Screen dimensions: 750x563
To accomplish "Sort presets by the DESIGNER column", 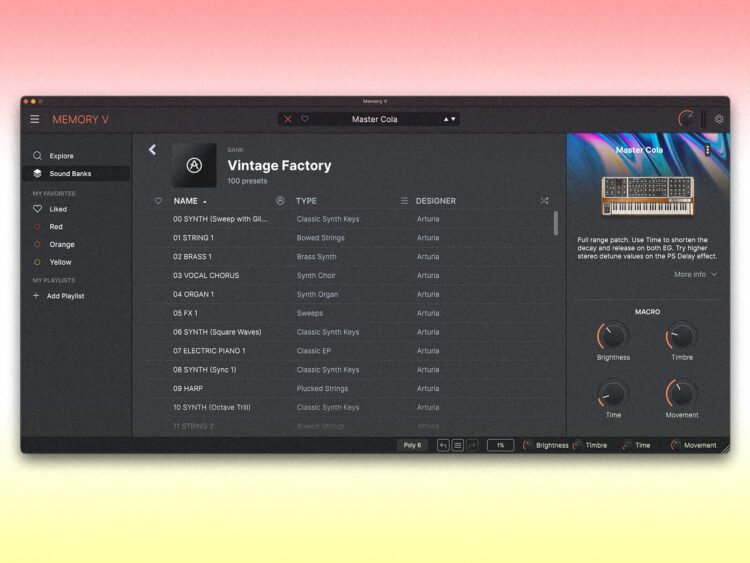I will click(x=436, y=201).
